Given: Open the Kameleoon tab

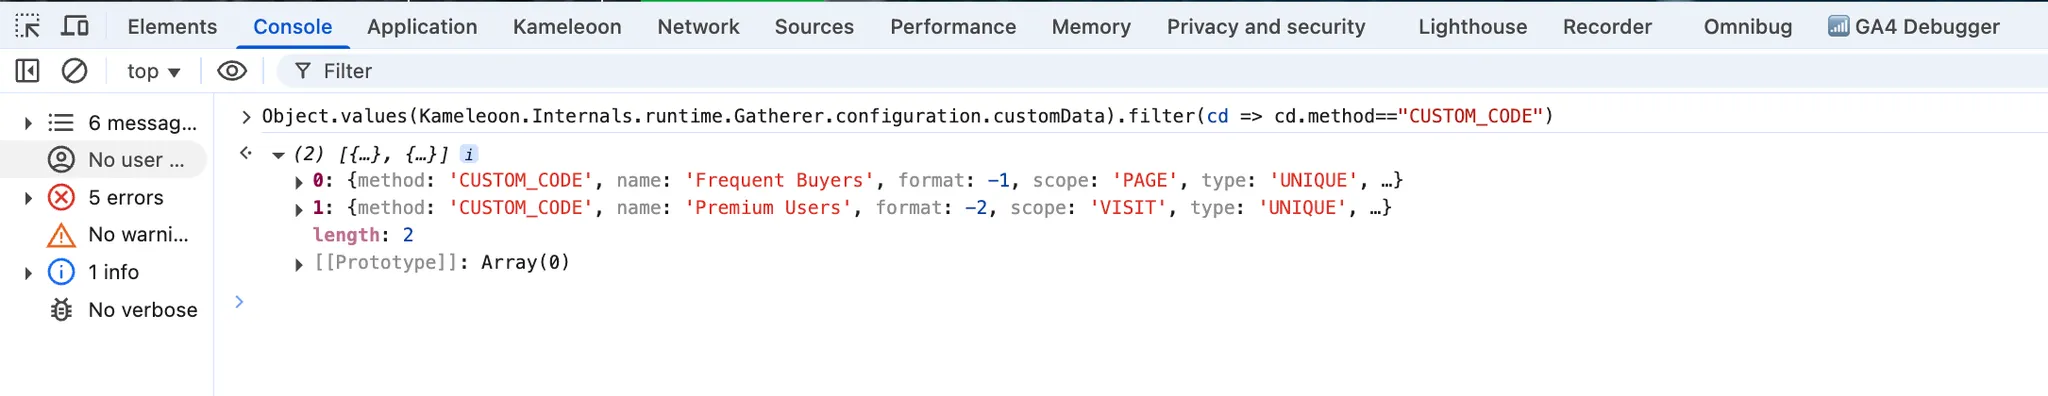Looking at the screenshot, I should (567, 27).
